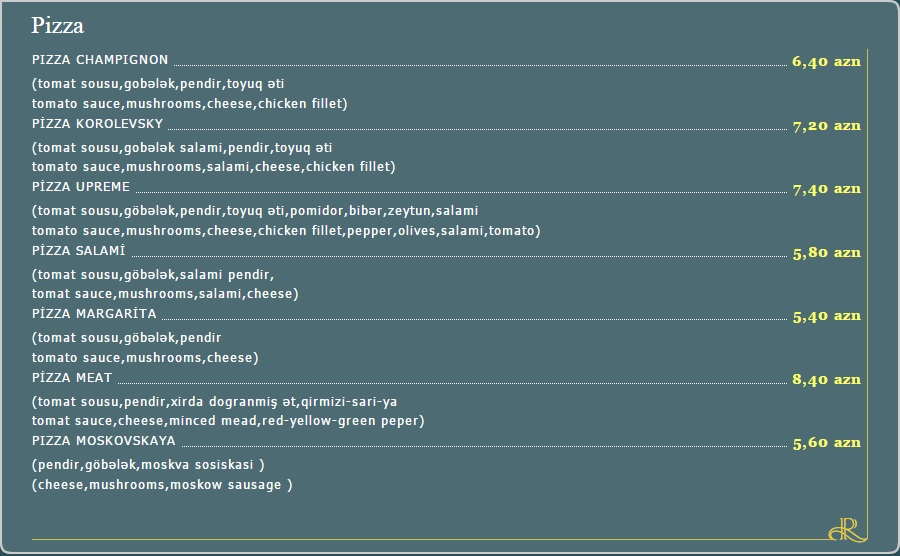The width and height of the screenshot is (900, 556).
Task: Click the 7,20 azn price
Action: click(826, 126)
